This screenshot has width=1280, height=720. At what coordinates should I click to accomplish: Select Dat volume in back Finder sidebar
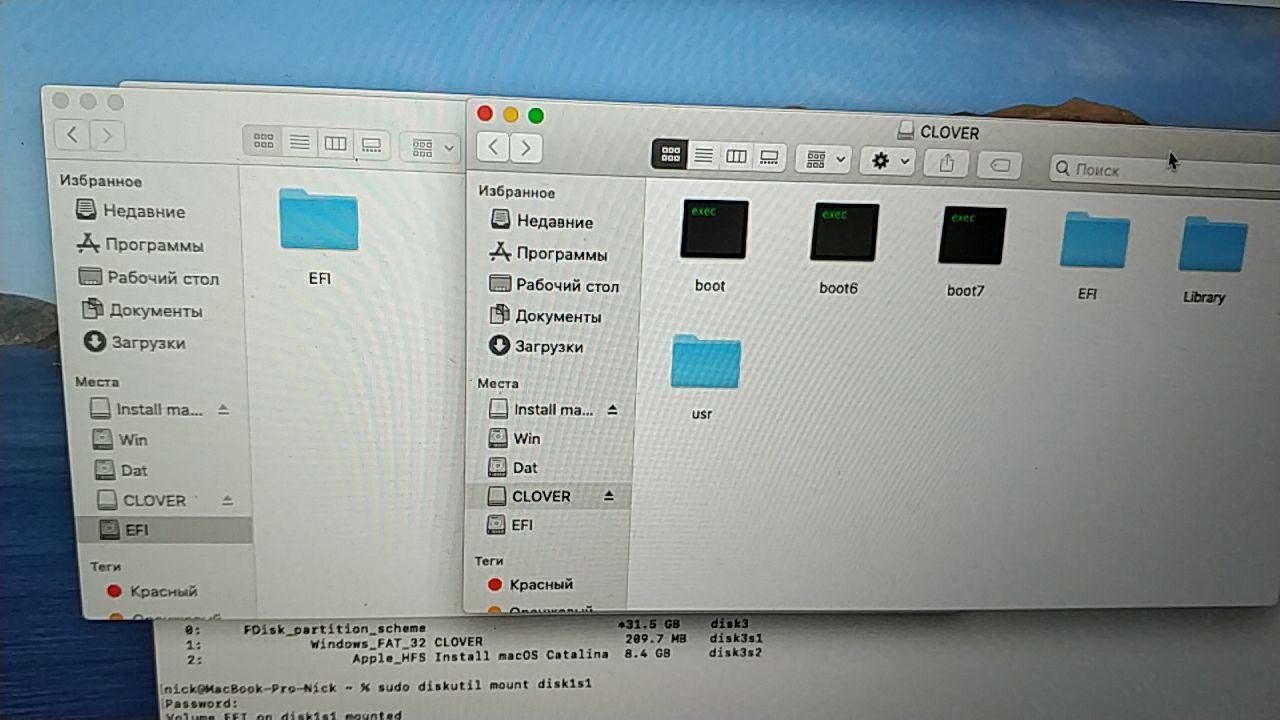tap(121, 469)
